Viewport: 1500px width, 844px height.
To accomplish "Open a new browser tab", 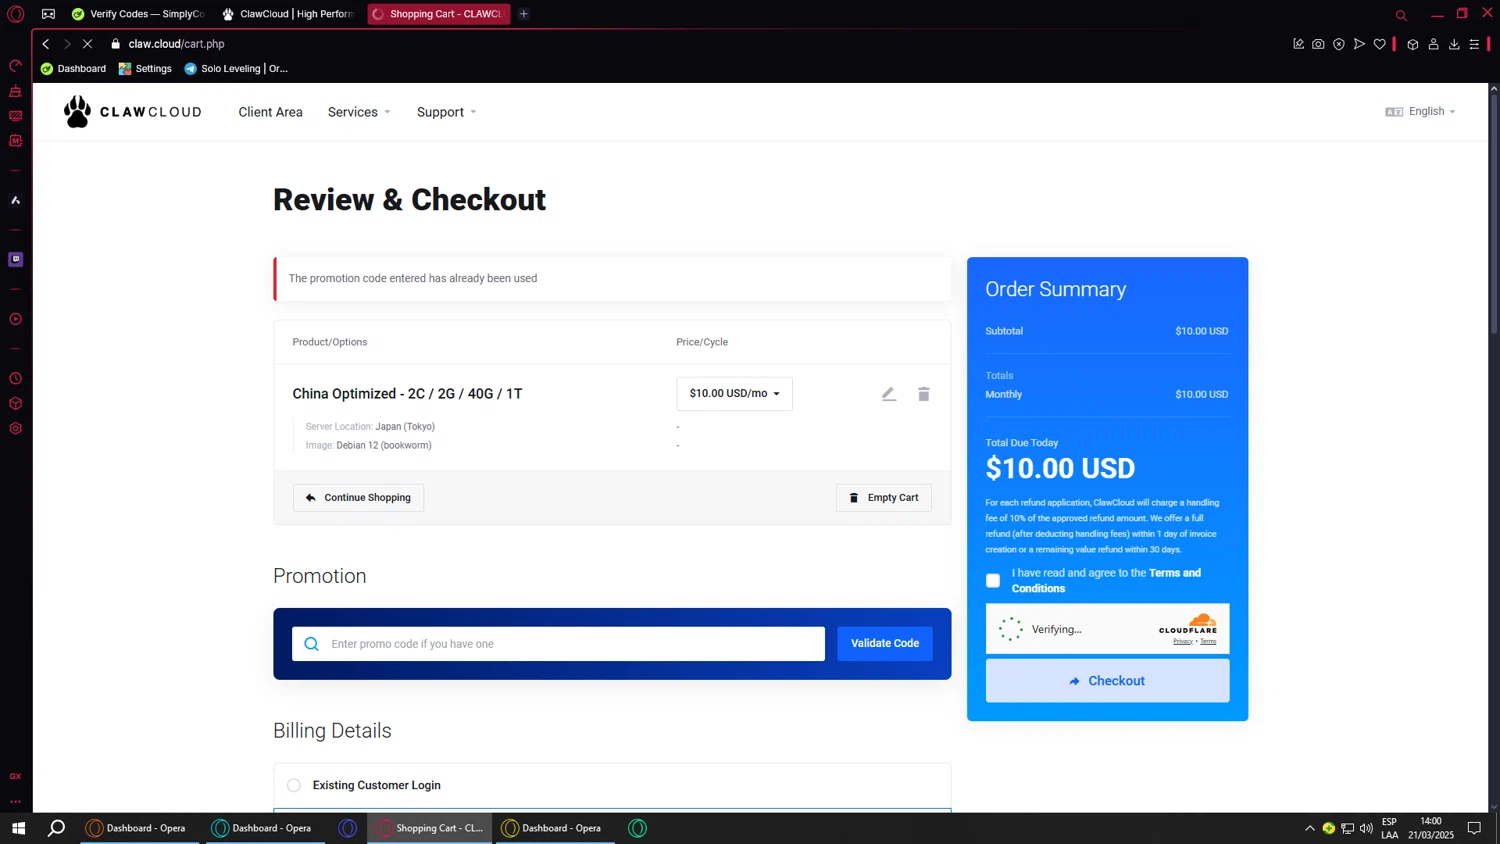I will click(524, 14).
